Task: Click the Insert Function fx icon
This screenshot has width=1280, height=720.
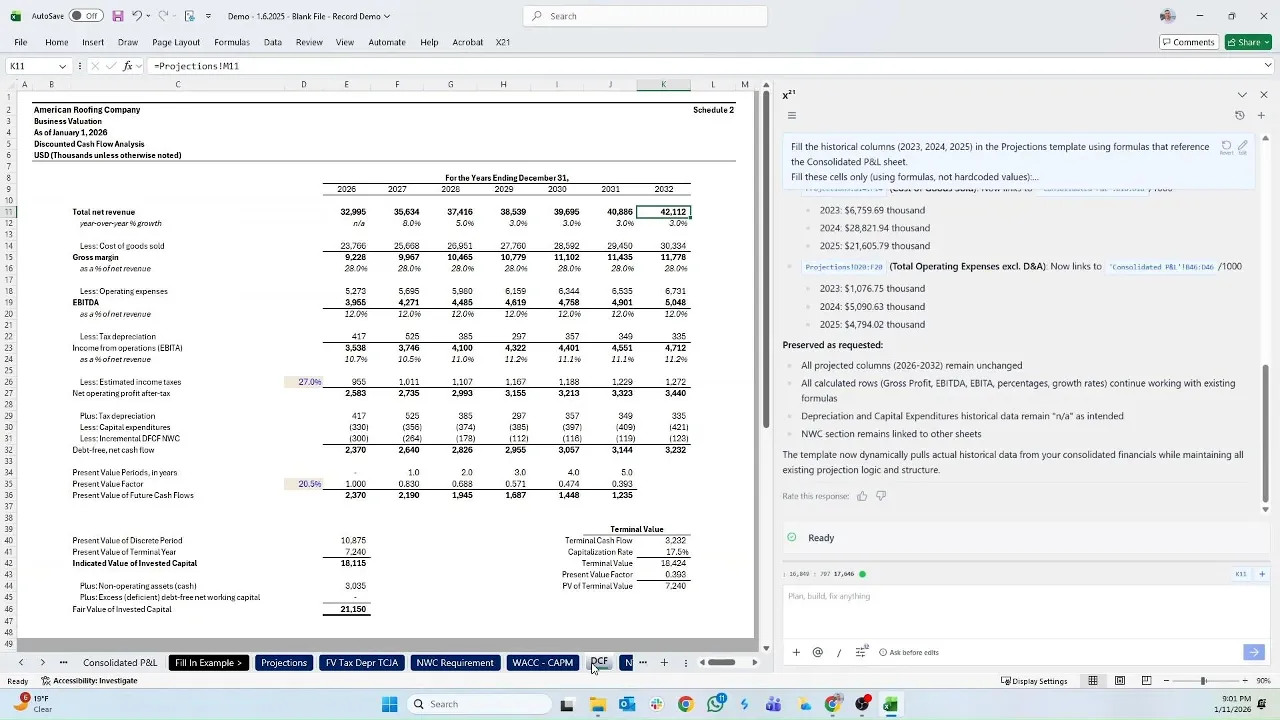Action: click(x=127, y=66)
